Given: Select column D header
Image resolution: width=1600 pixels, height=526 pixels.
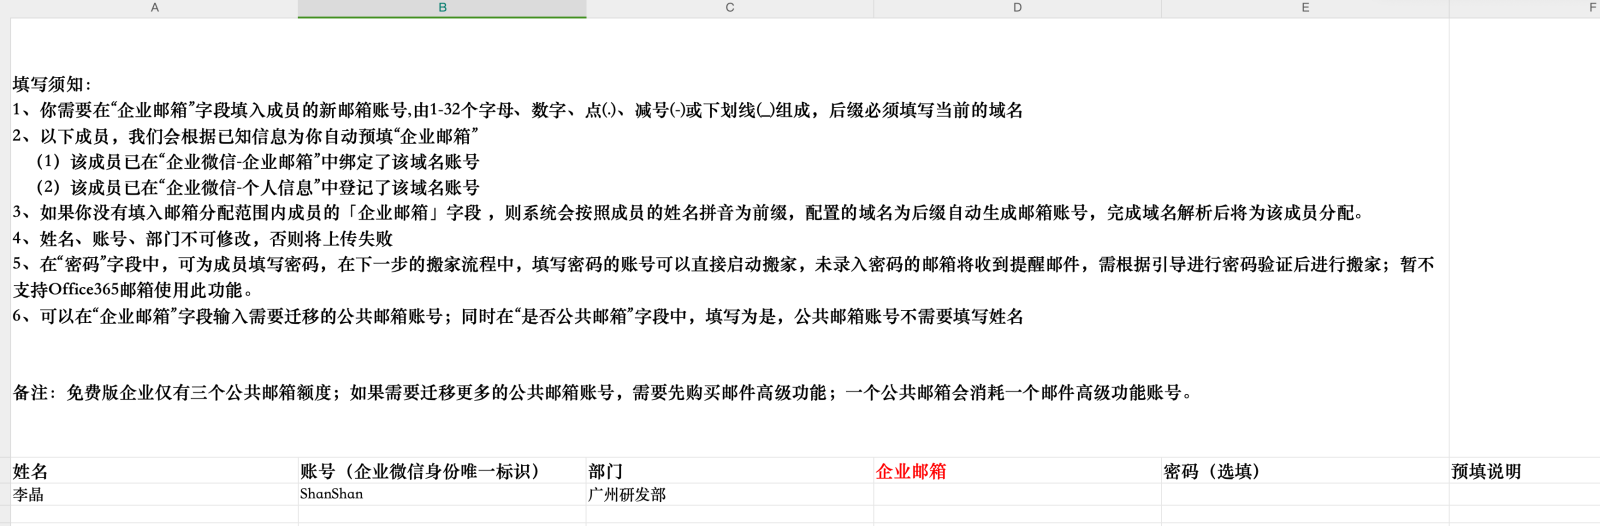Looking at the screenshot, I should click(1017, 8).
